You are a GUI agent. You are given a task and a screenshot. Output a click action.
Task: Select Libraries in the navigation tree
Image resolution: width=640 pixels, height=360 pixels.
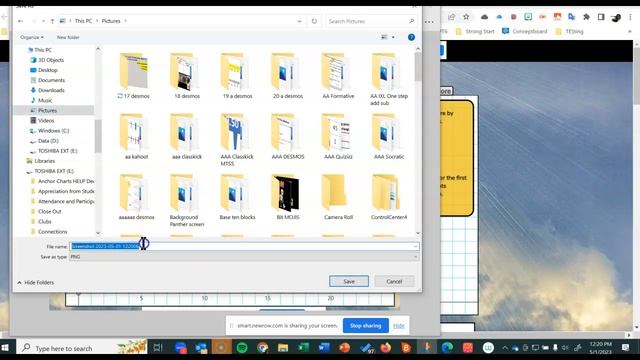pos(44,161)
